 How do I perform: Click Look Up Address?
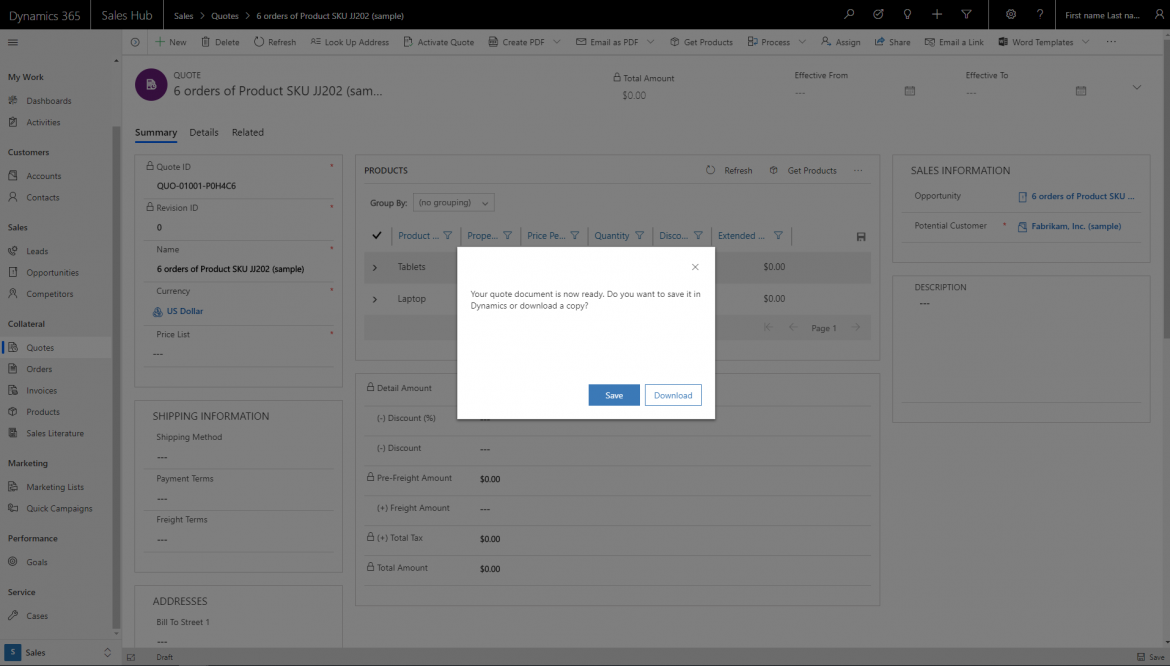click(x=350, y=43)
